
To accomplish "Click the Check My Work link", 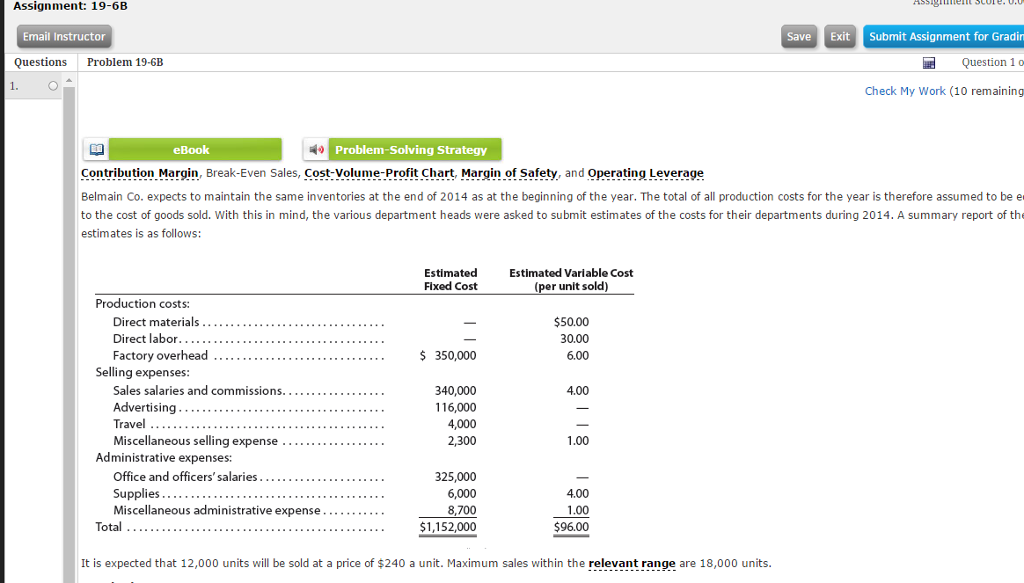I will click(904, 91).
